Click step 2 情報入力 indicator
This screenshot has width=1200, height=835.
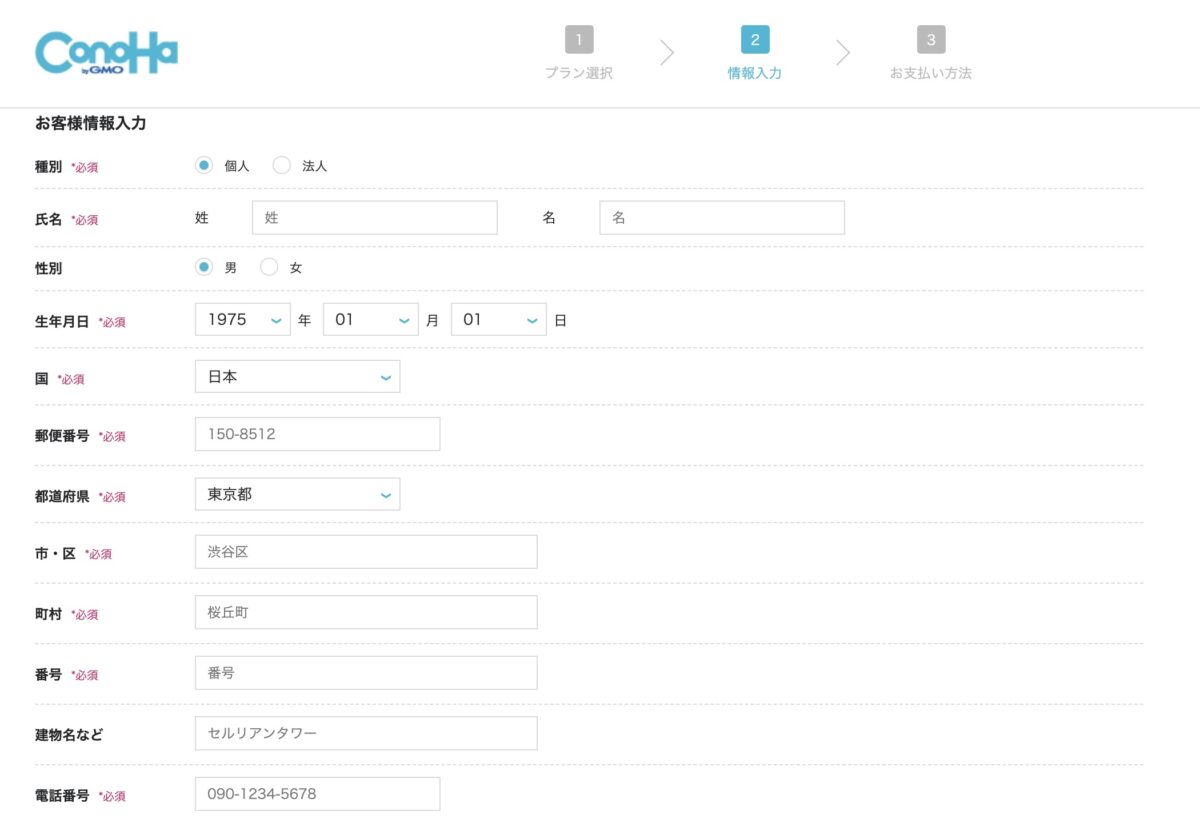755,54
